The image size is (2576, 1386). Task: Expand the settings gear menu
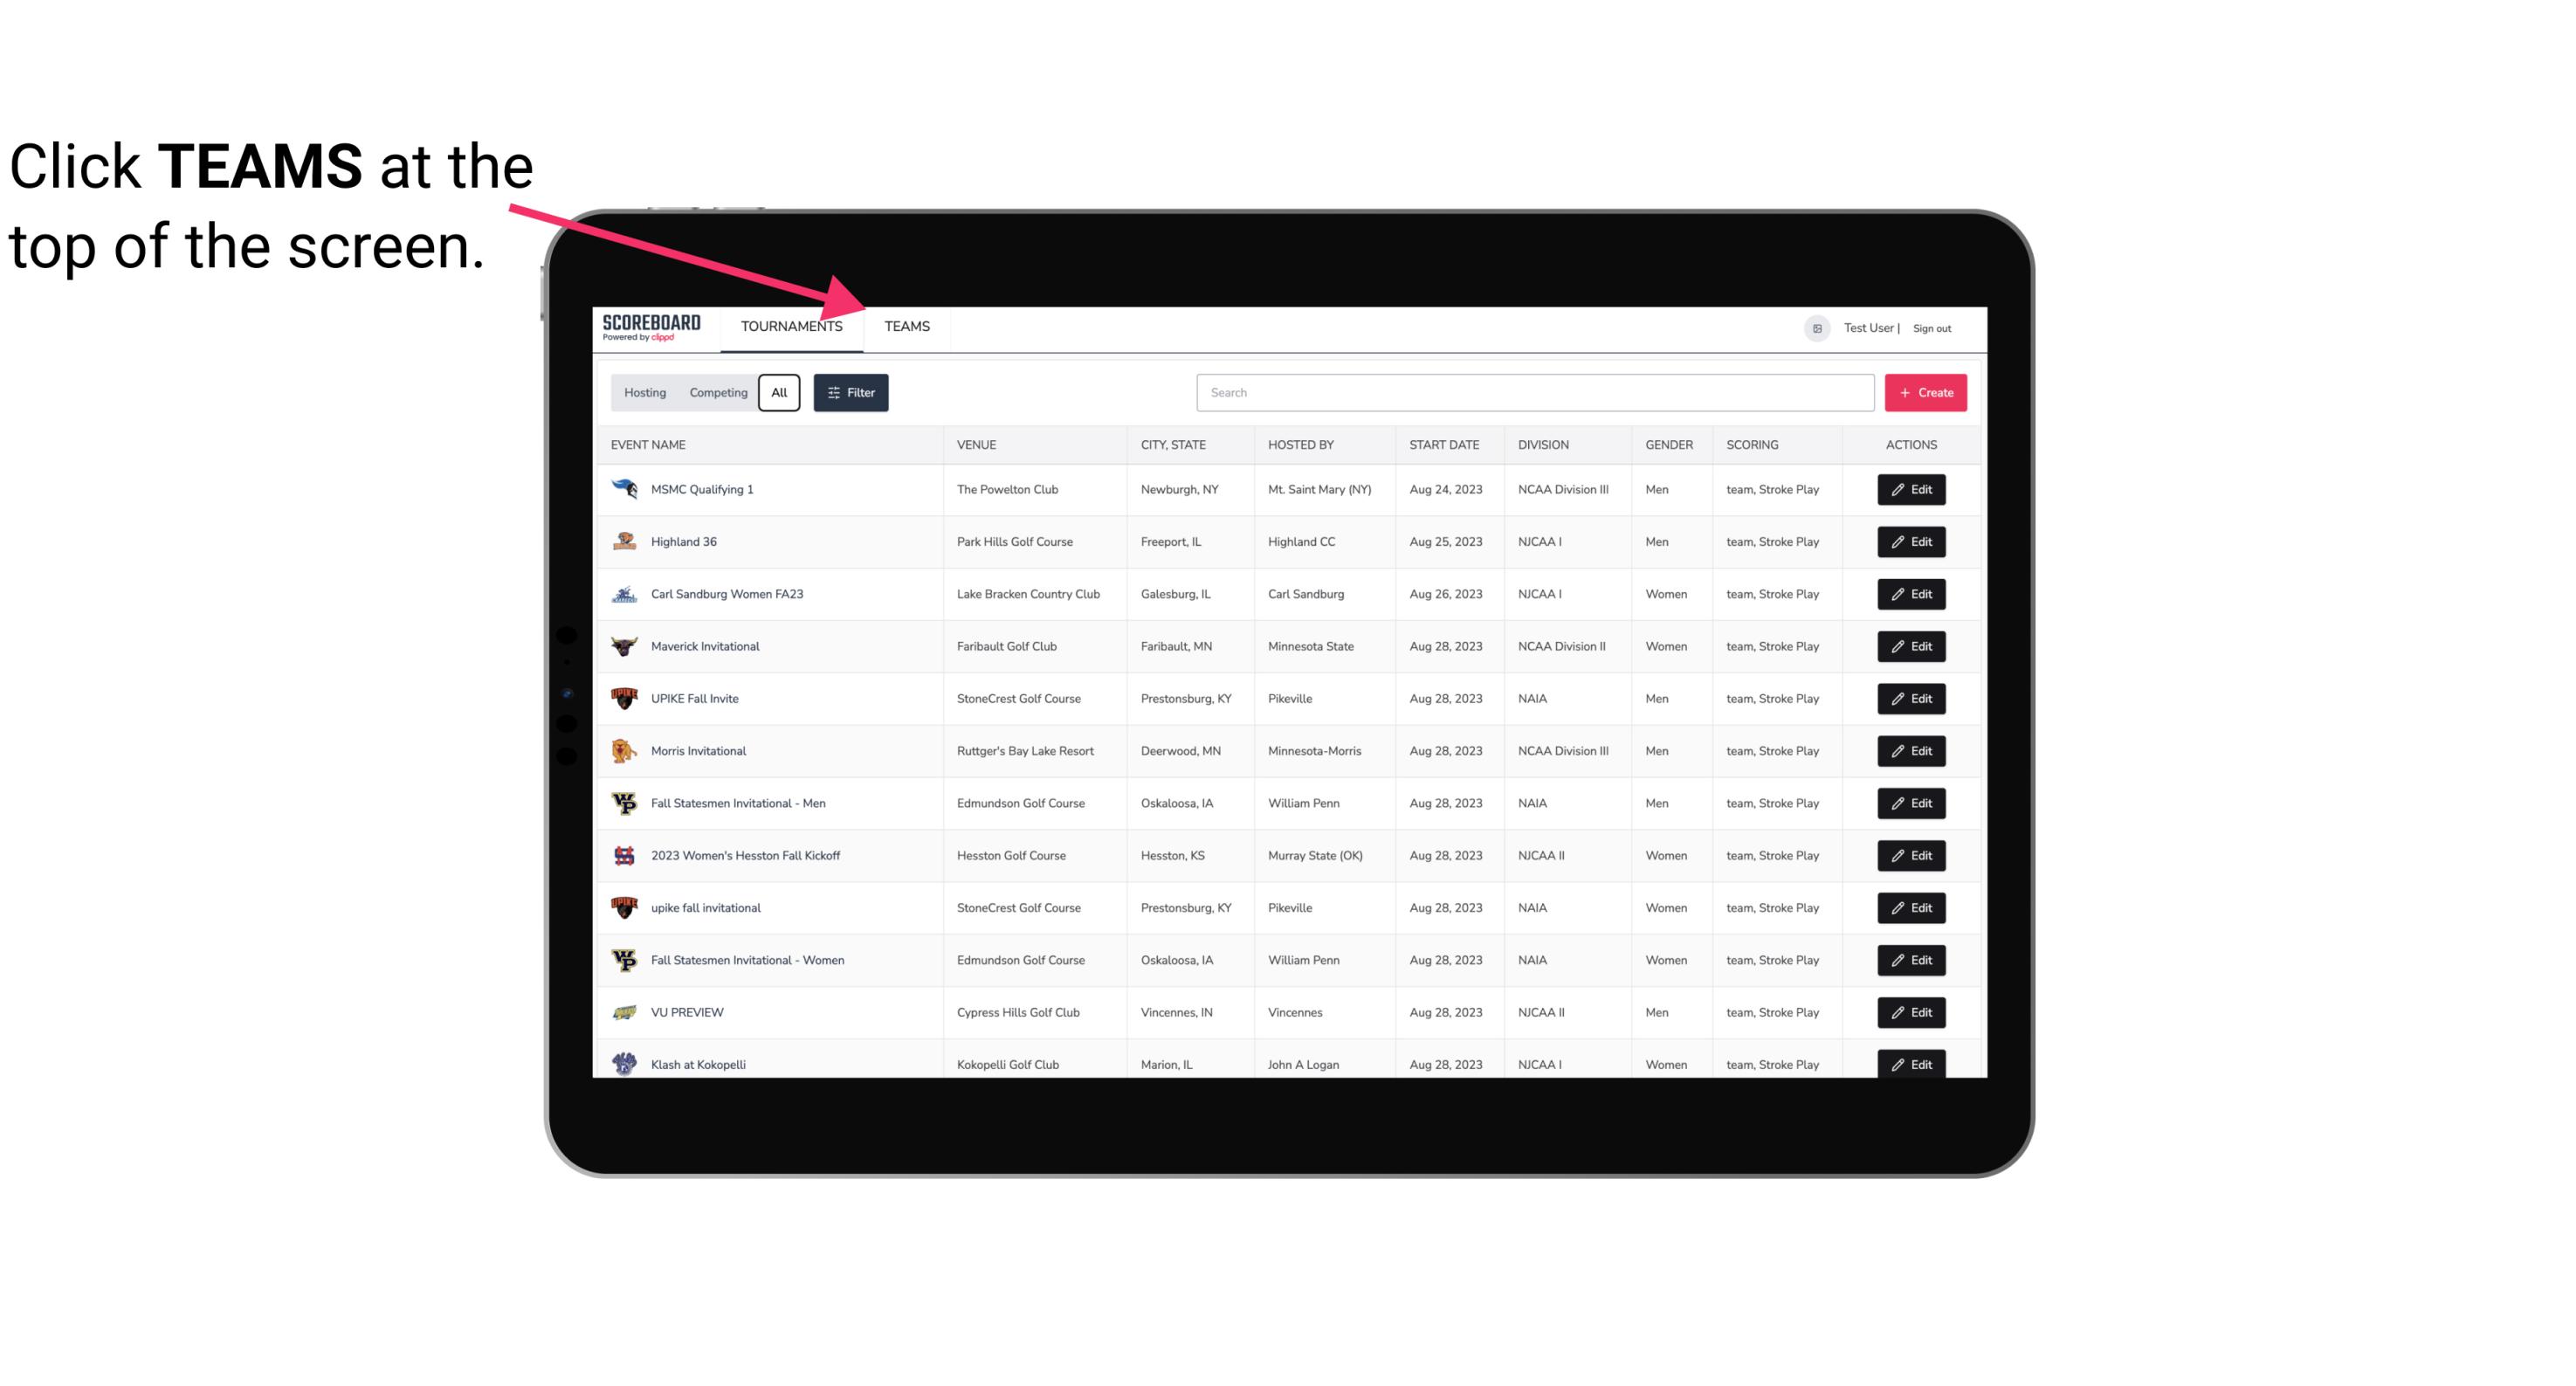click(1815, 328)
